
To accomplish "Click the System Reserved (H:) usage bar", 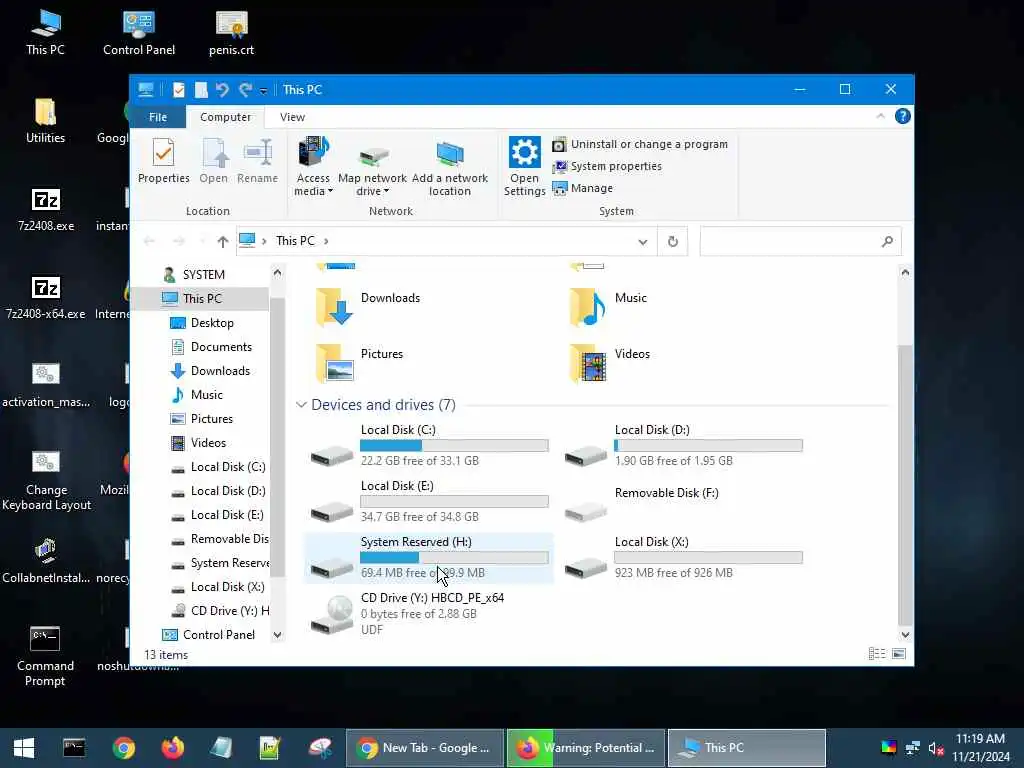I will 454,558.
